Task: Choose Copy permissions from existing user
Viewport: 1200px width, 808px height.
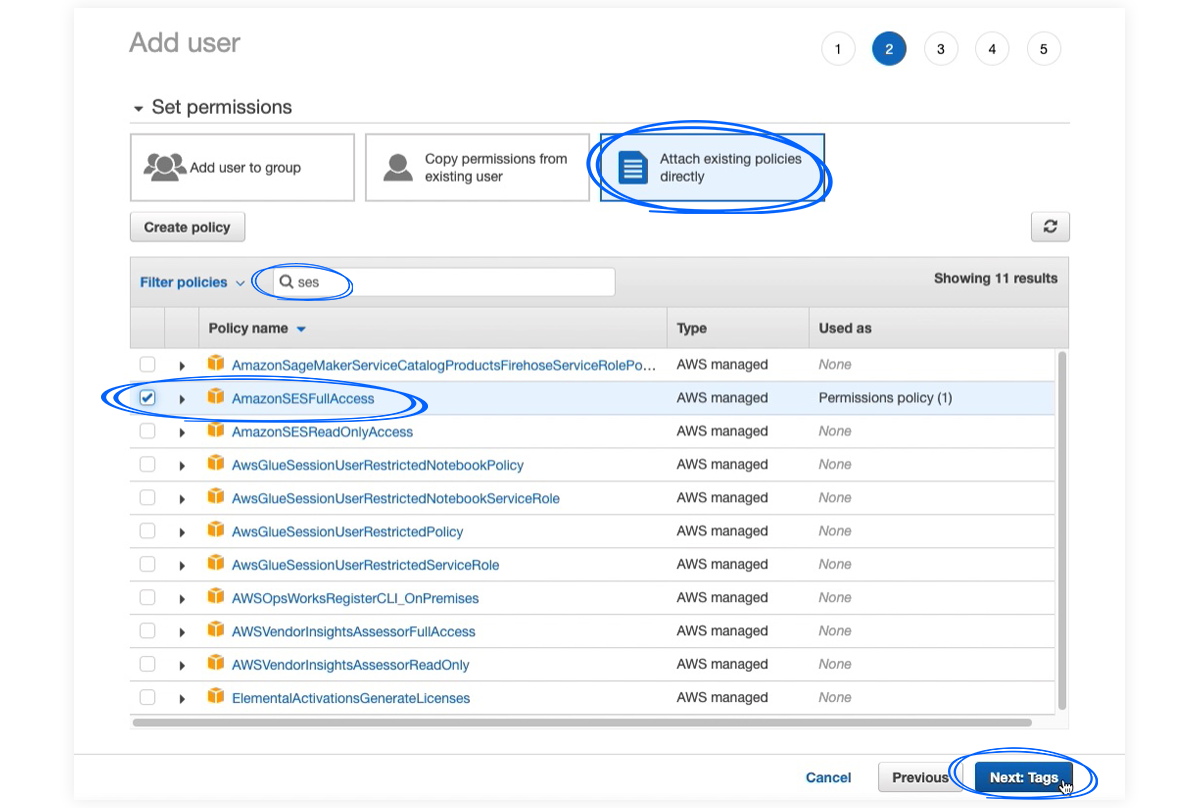Action: coord(477,167)
